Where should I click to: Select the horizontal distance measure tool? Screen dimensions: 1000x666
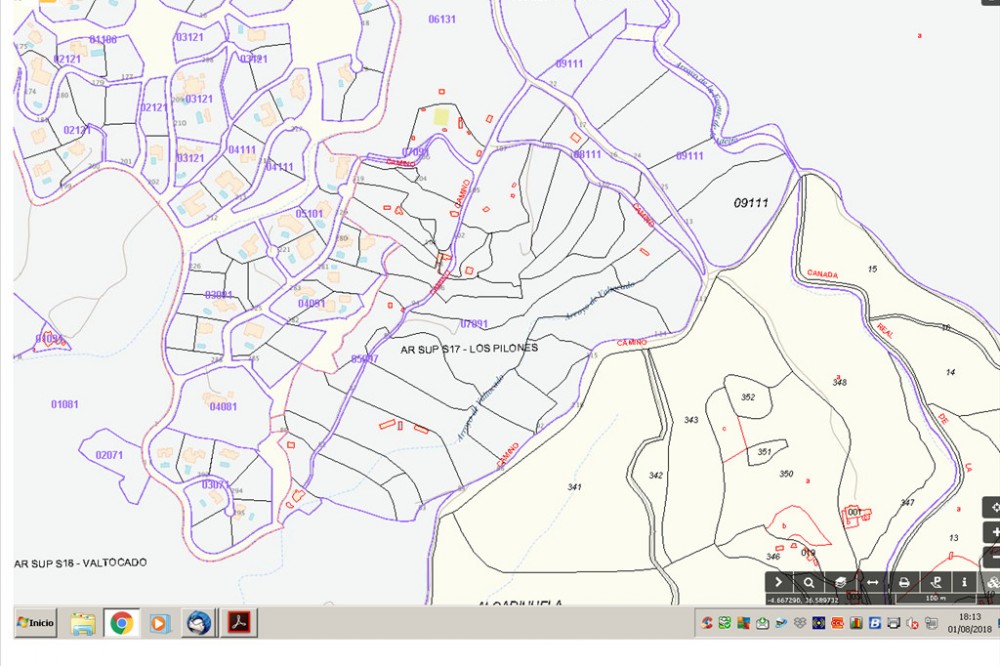[x=872, y=582]
